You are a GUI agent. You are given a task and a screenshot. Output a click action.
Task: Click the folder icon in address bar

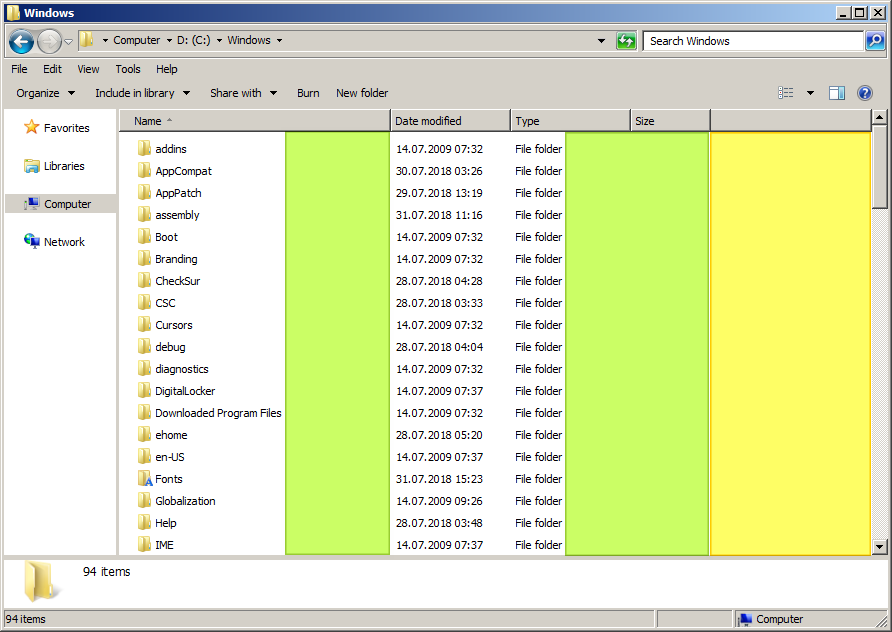[x=86, y=40]
